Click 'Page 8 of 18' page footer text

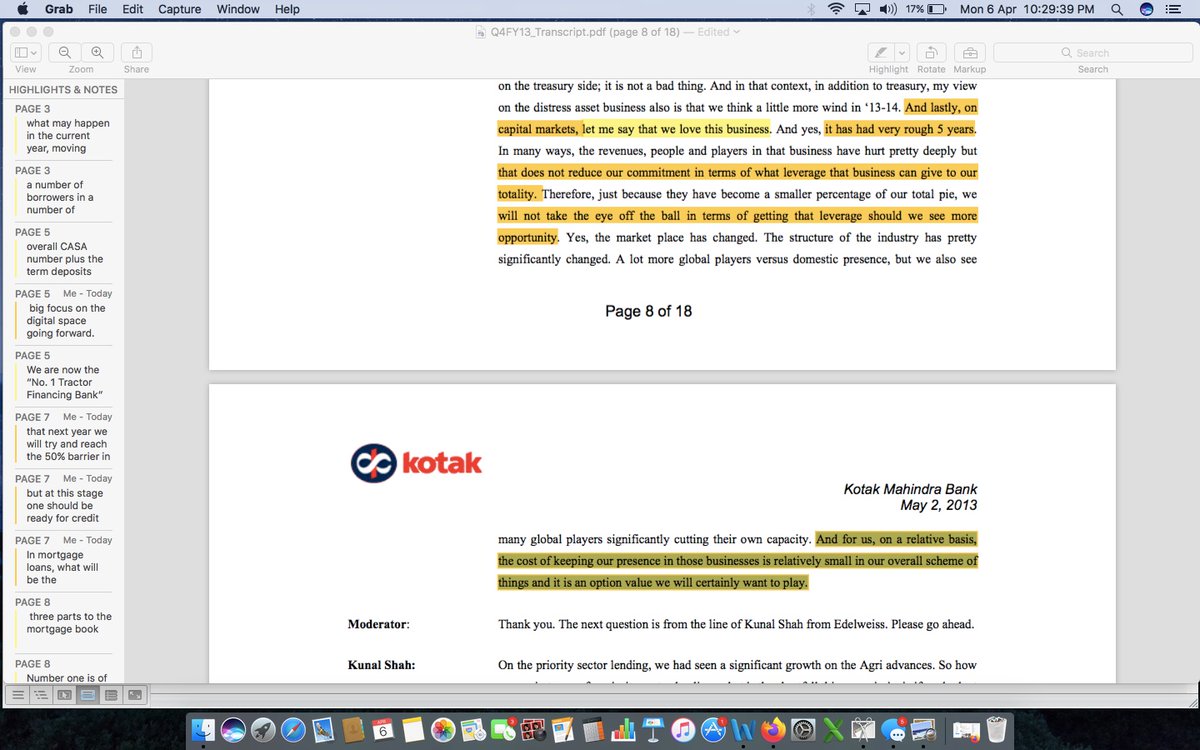(648, 311)
